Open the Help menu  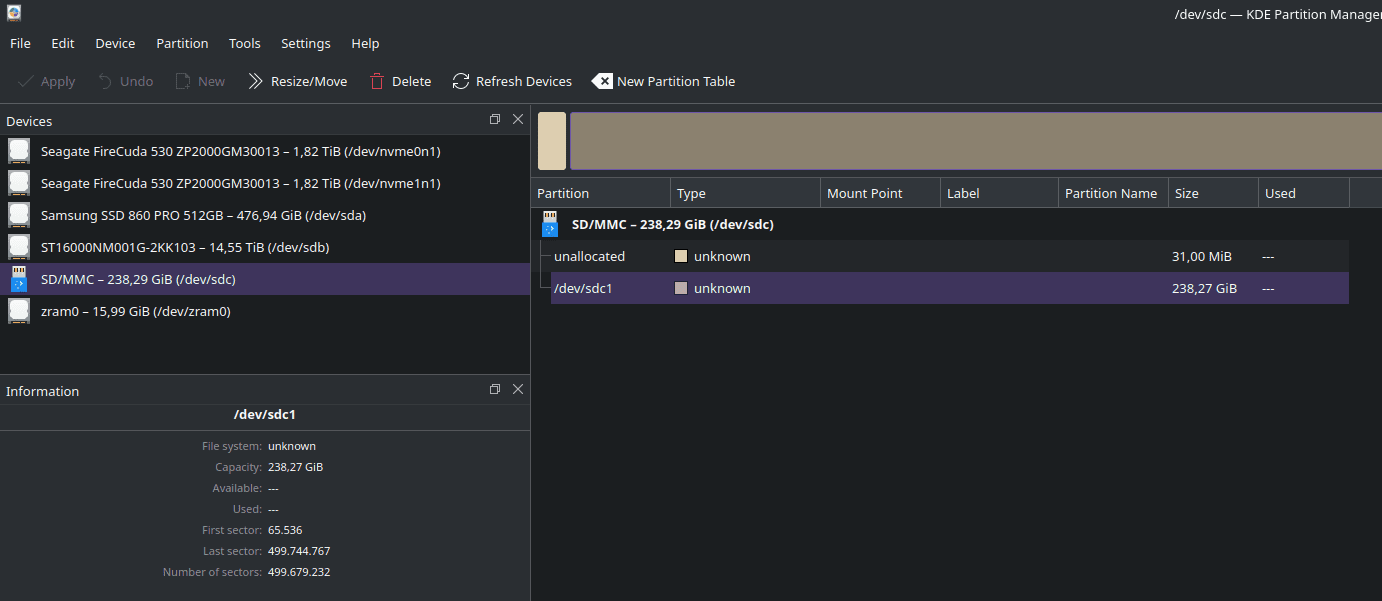(365, 43)
